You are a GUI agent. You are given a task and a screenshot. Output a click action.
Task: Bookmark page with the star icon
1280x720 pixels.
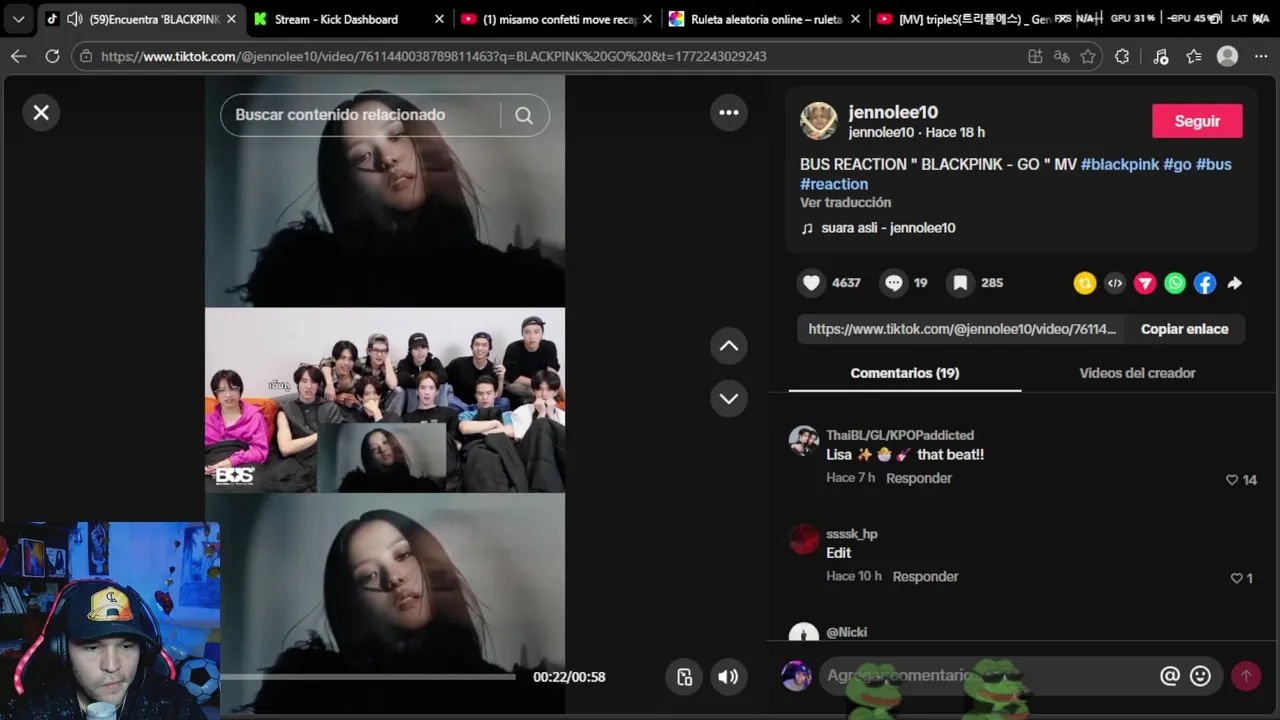1088,57
